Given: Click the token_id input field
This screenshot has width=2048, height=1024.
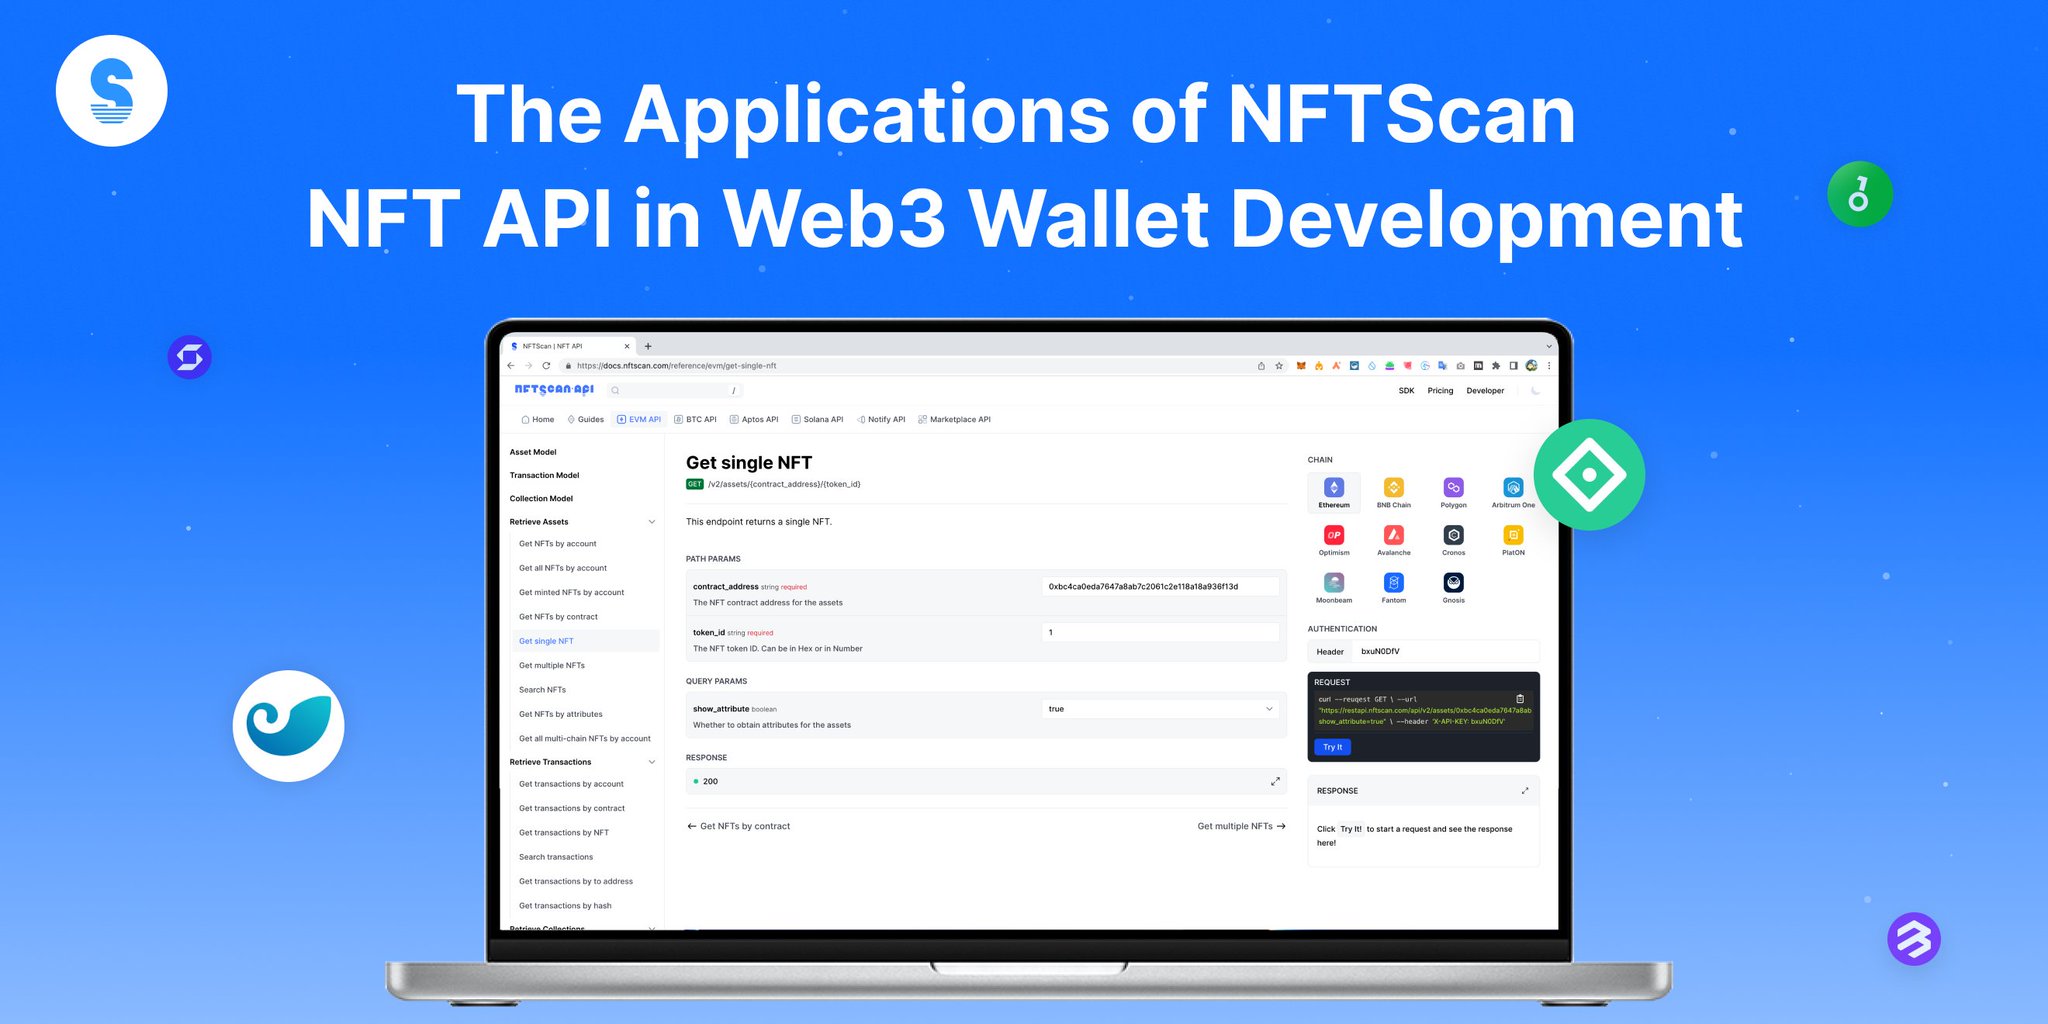Looking at the screenshot, I should [x=1160, y=633].
